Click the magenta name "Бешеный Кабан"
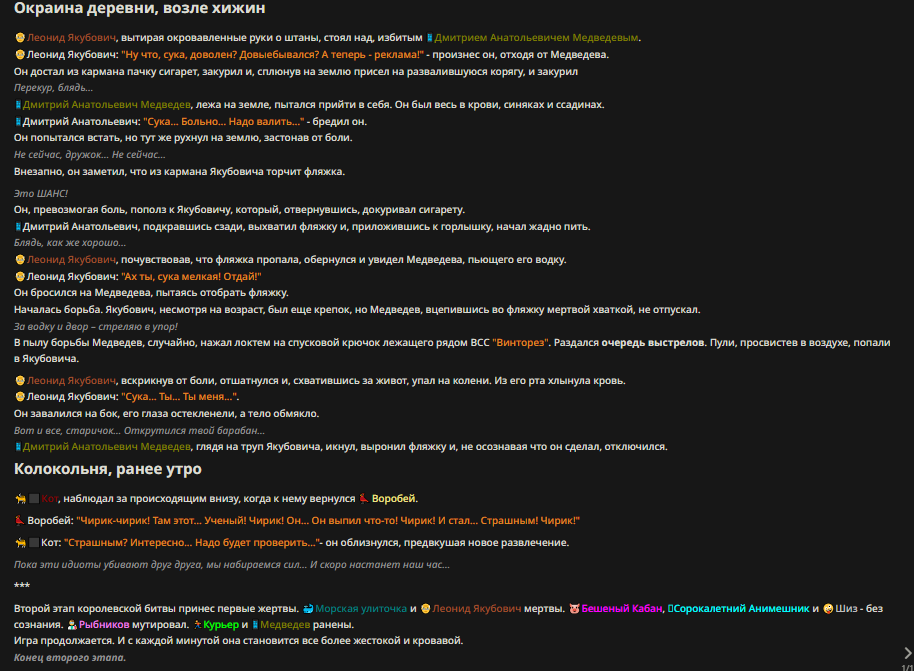914x671 pixels. [x=622, y=608]
